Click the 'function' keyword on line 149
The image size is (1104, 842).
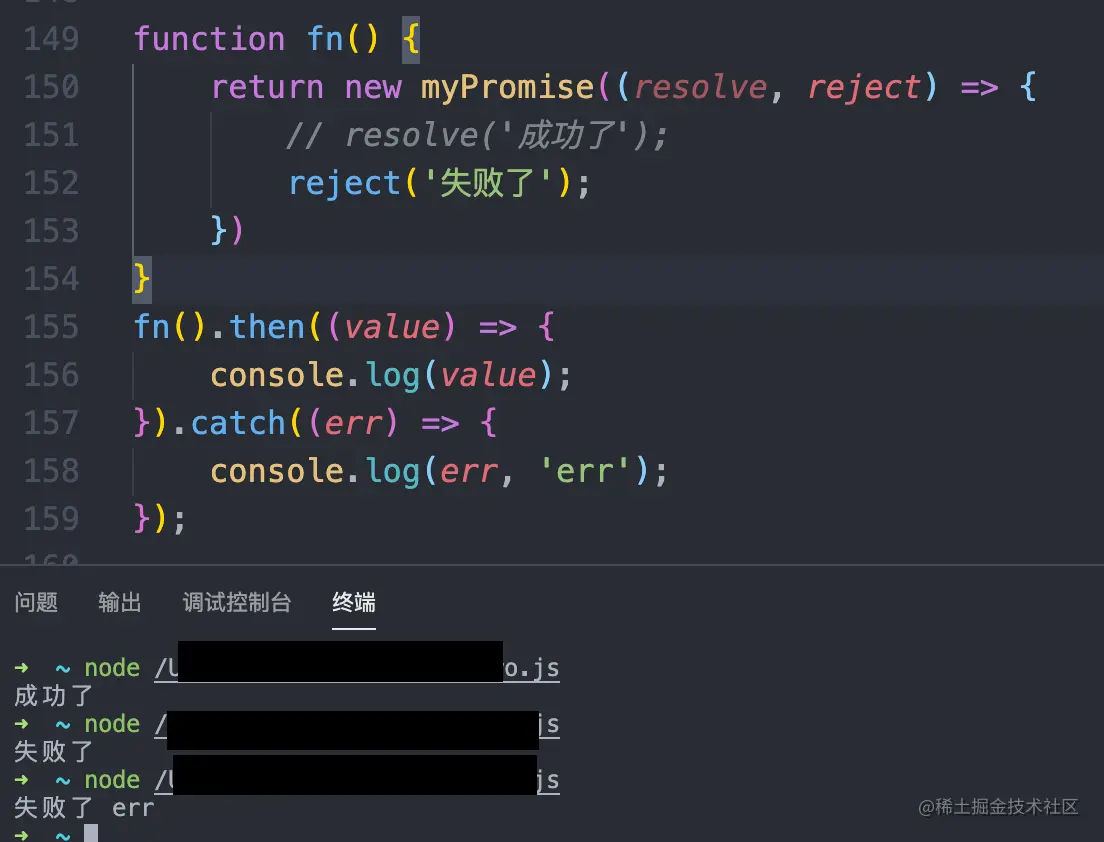coord(209,39)
